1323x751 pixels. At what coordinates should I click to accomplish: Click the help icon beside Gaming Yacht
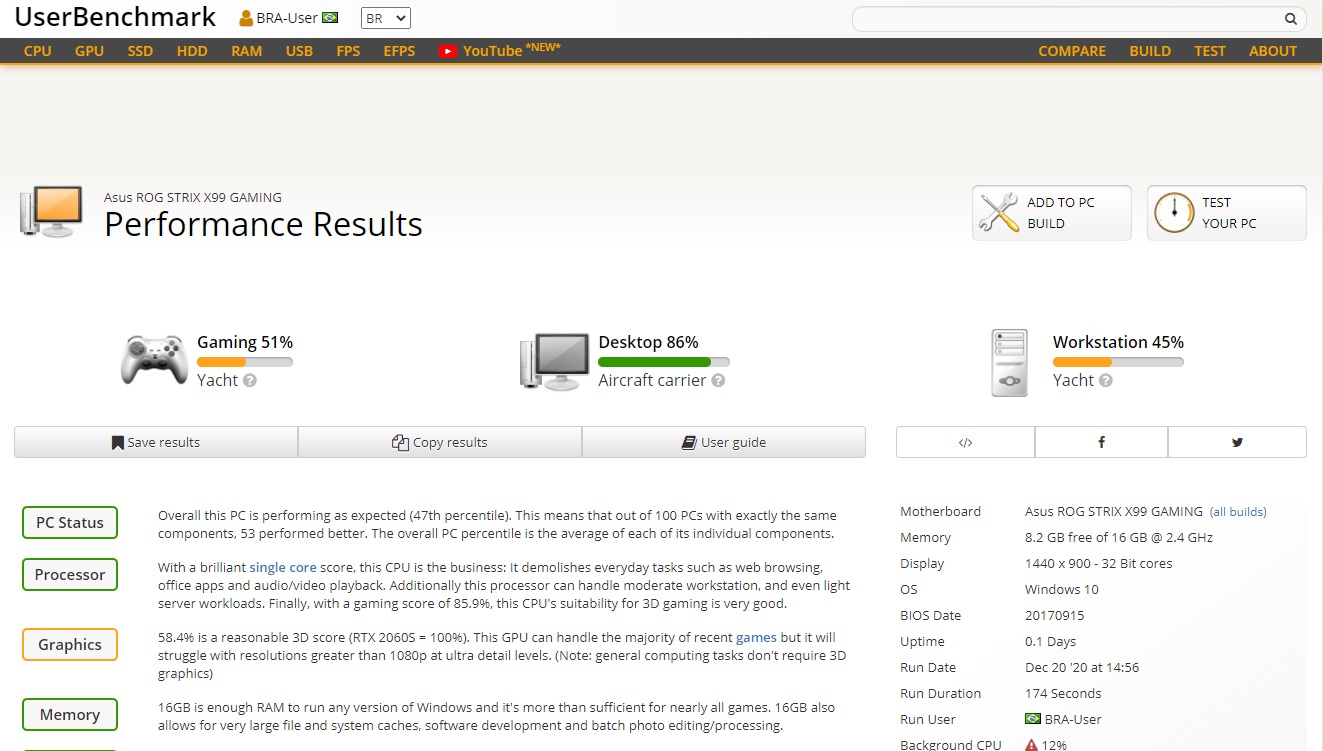click(250, 381)
